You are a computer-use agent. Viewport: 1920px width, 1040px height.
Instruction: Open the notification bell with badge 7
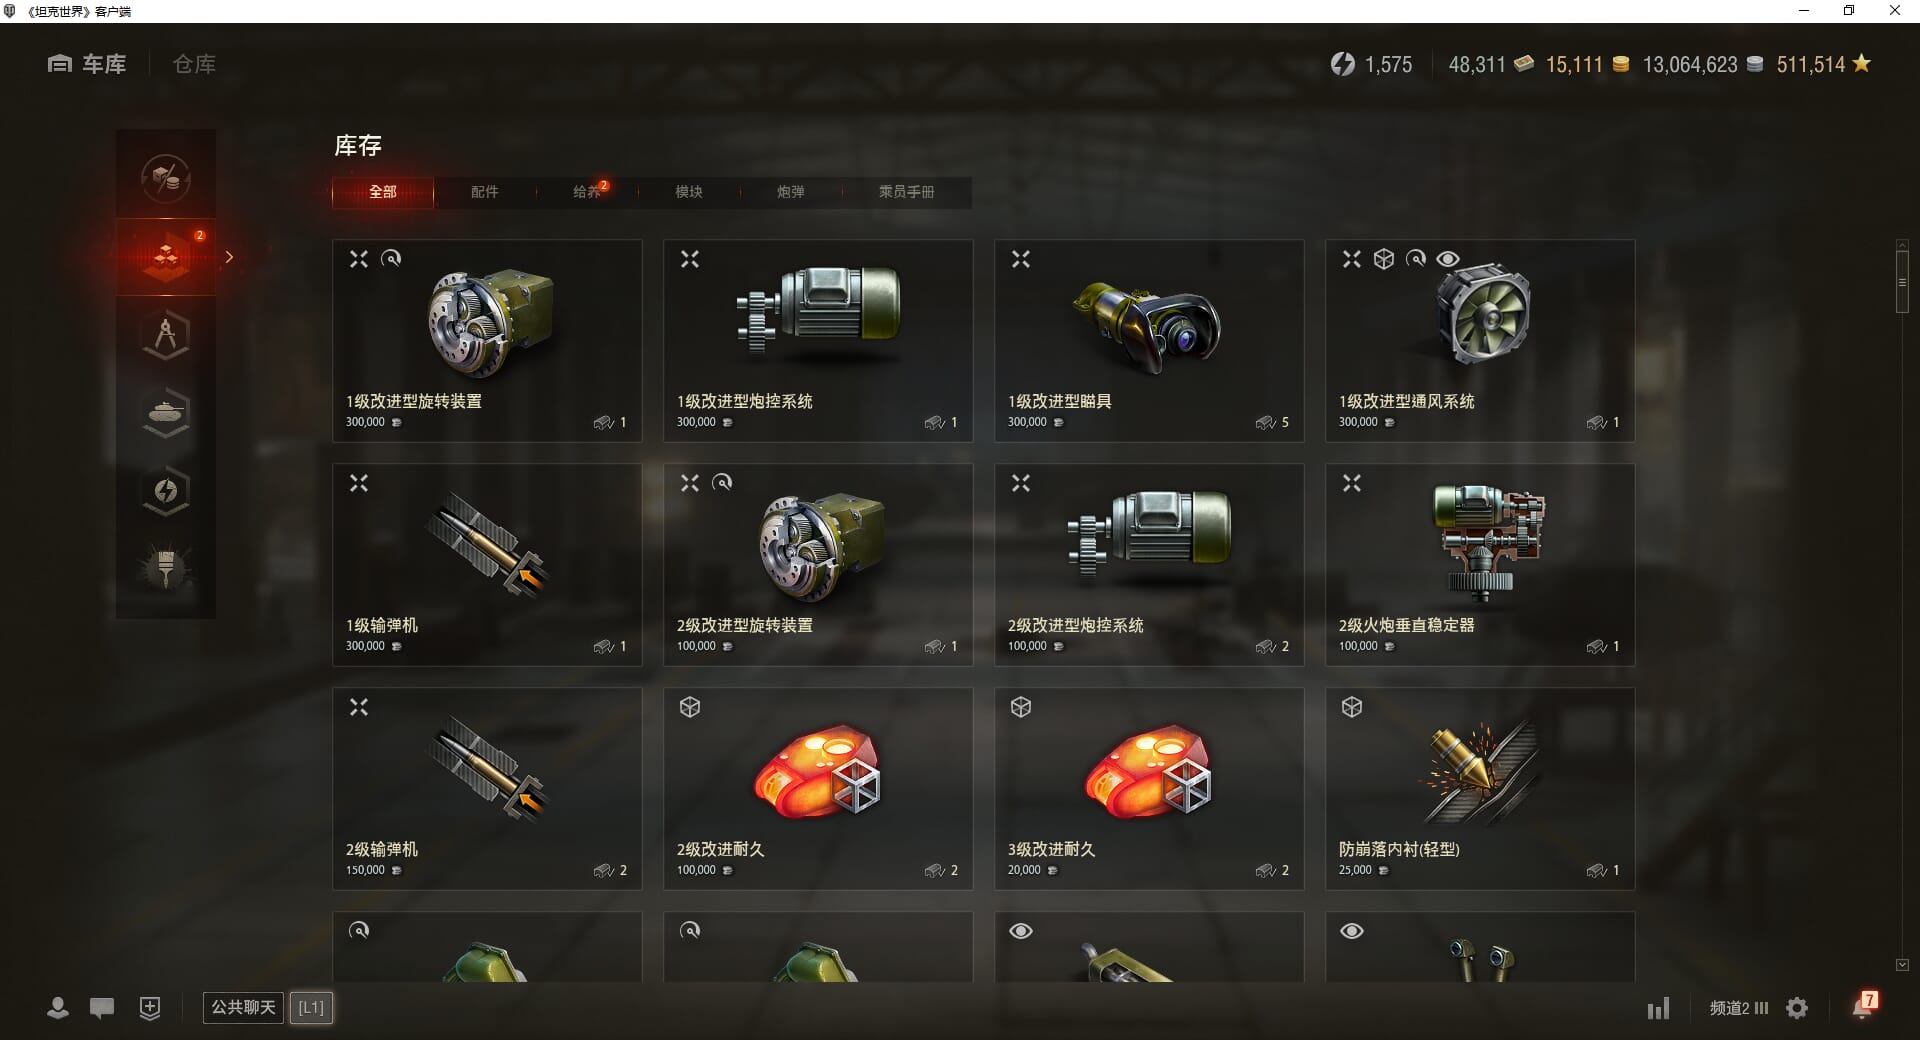(1864, 1006)
